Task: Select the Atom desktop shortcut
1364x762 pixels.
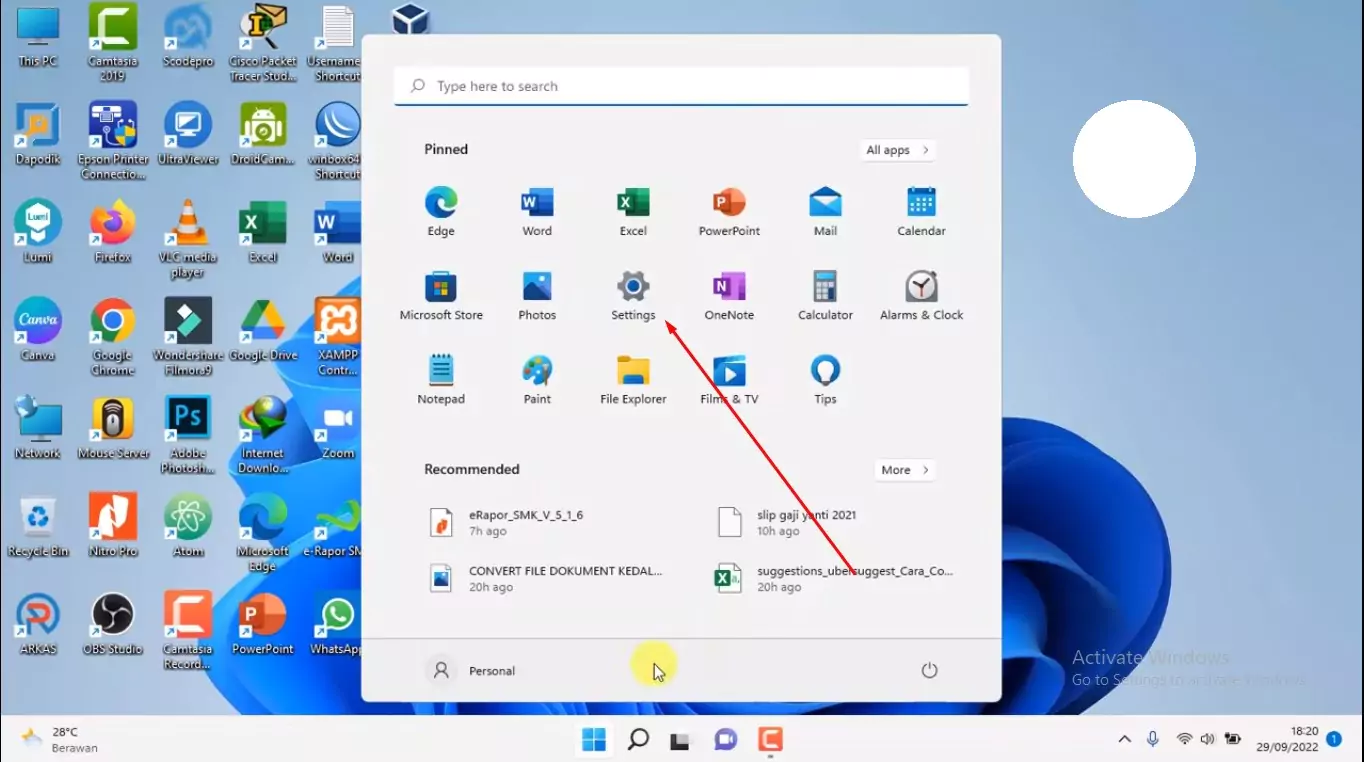Action: (188, 526)
